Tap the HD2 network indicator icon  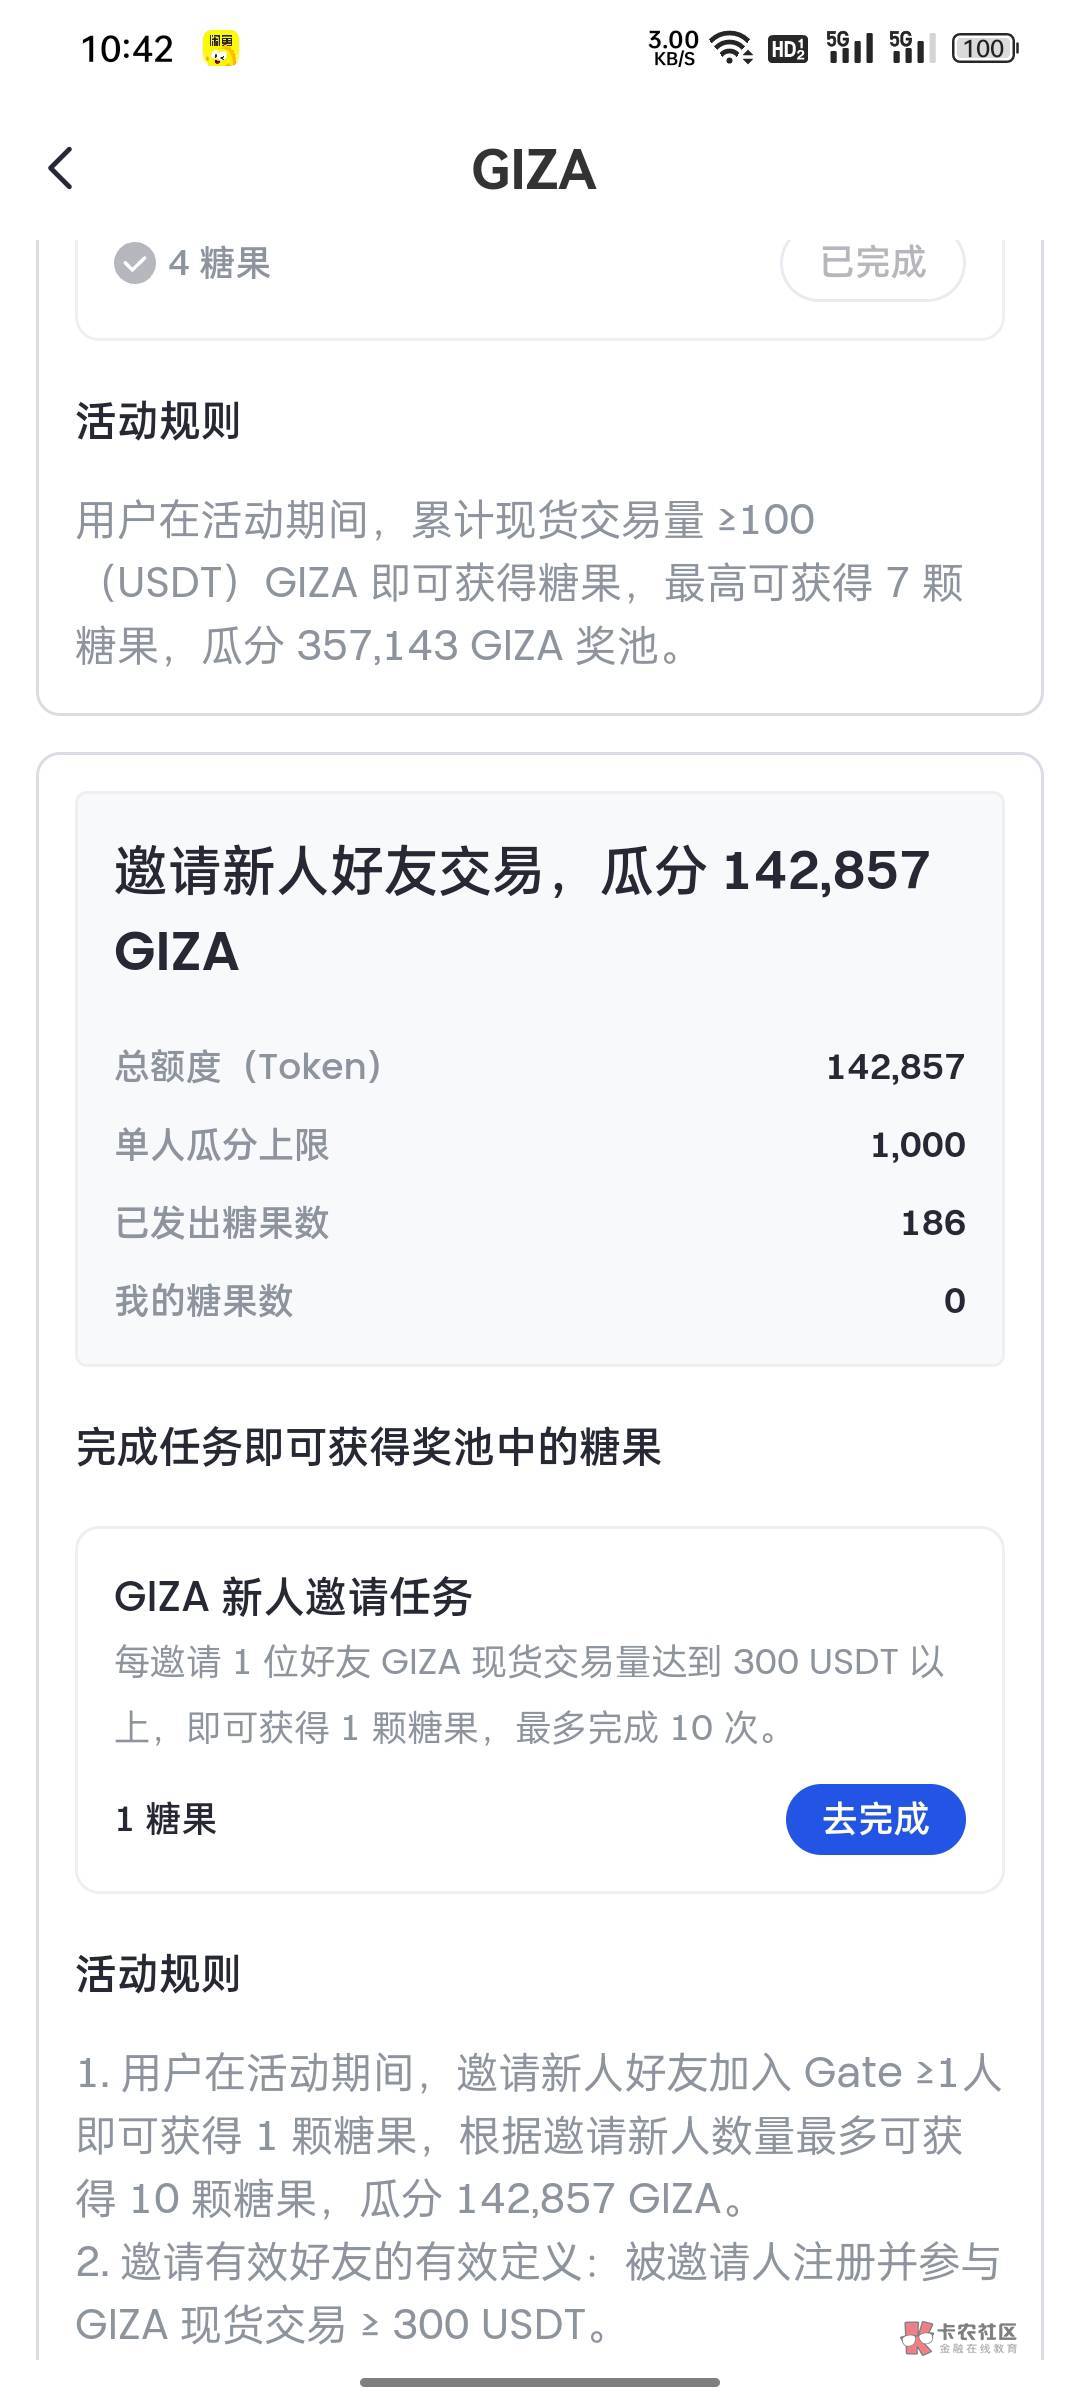787,48
